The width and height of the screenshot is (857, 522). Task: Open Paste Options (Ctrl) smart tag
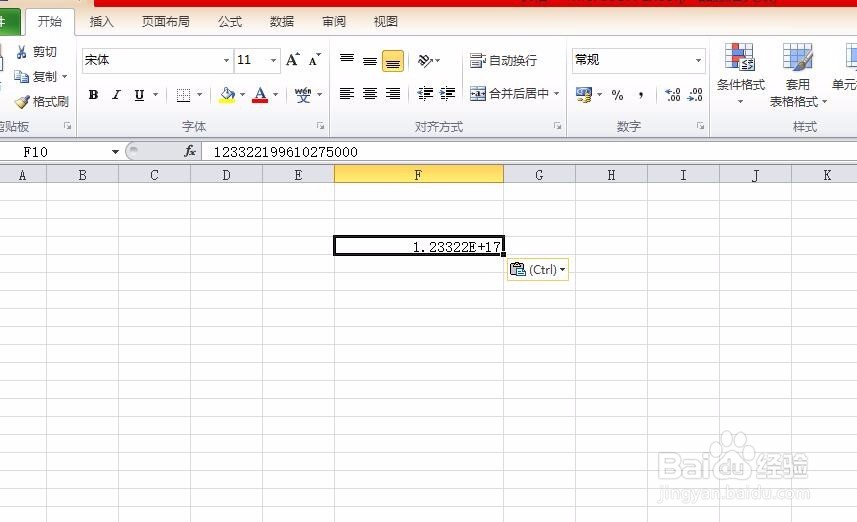tap(538, 269)
